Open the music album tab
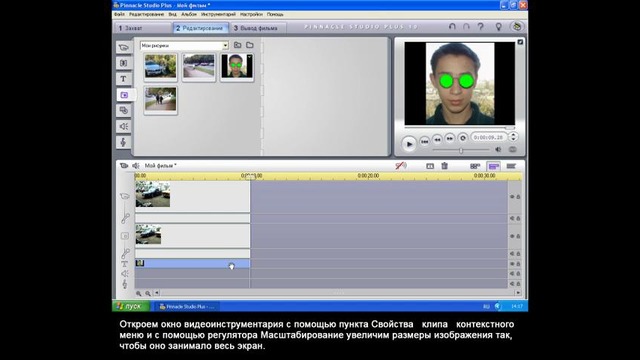640x360 pixels. [124, 142]
